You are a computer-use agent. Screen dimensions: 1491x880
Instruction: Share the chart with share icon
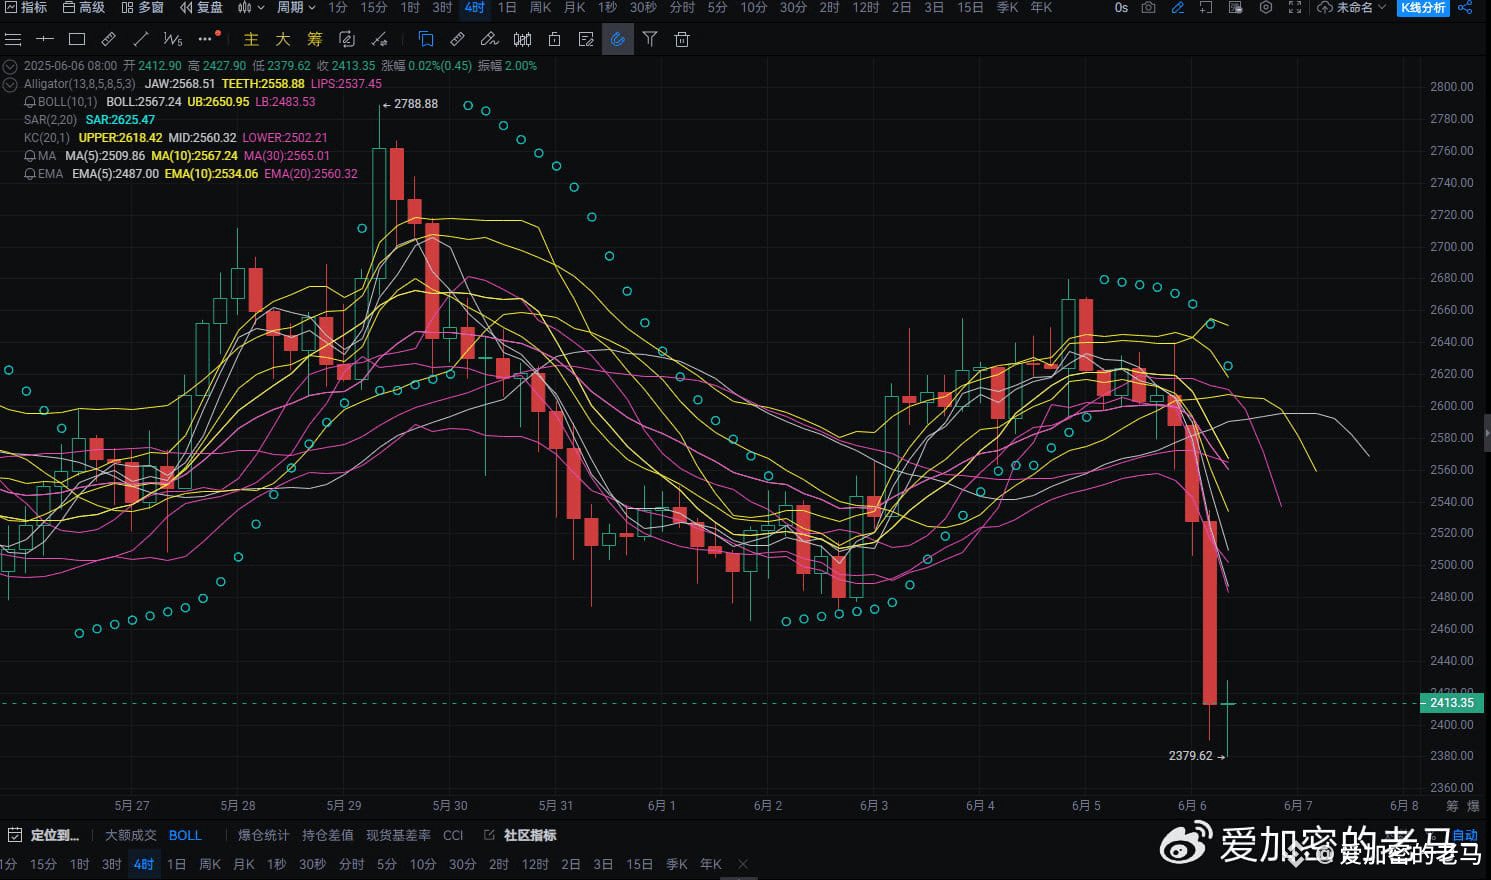coord(1465,7)
